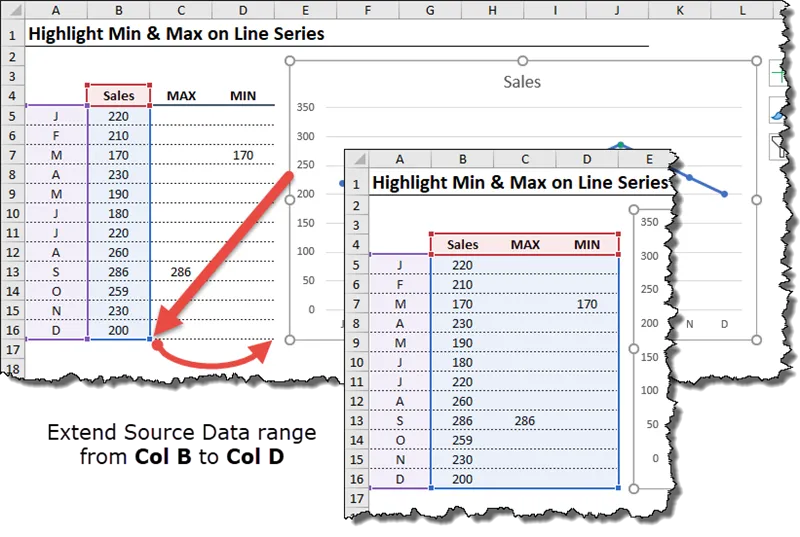Image resolution: width=800 pixels, height=537 pixels.
Task: Click the Select All corner triangle in the inset sheet
Action: [x=356, y=159]
